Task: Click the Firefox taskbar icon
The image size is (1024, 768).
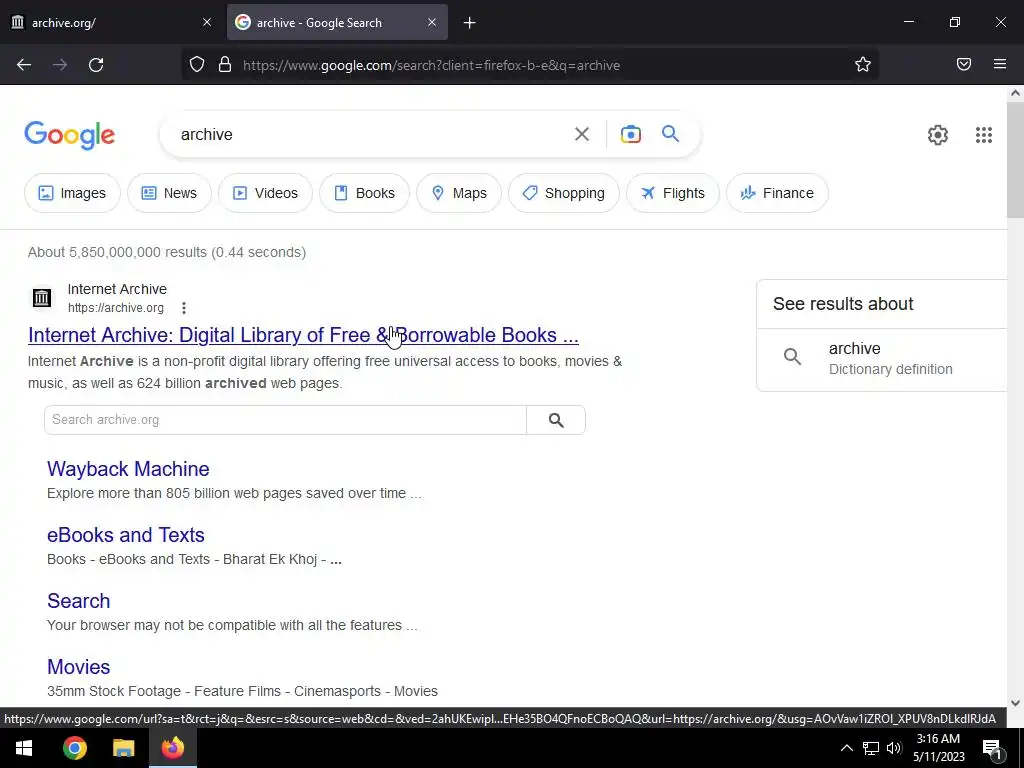Action: pyautogui.click(x=173, y=748)
